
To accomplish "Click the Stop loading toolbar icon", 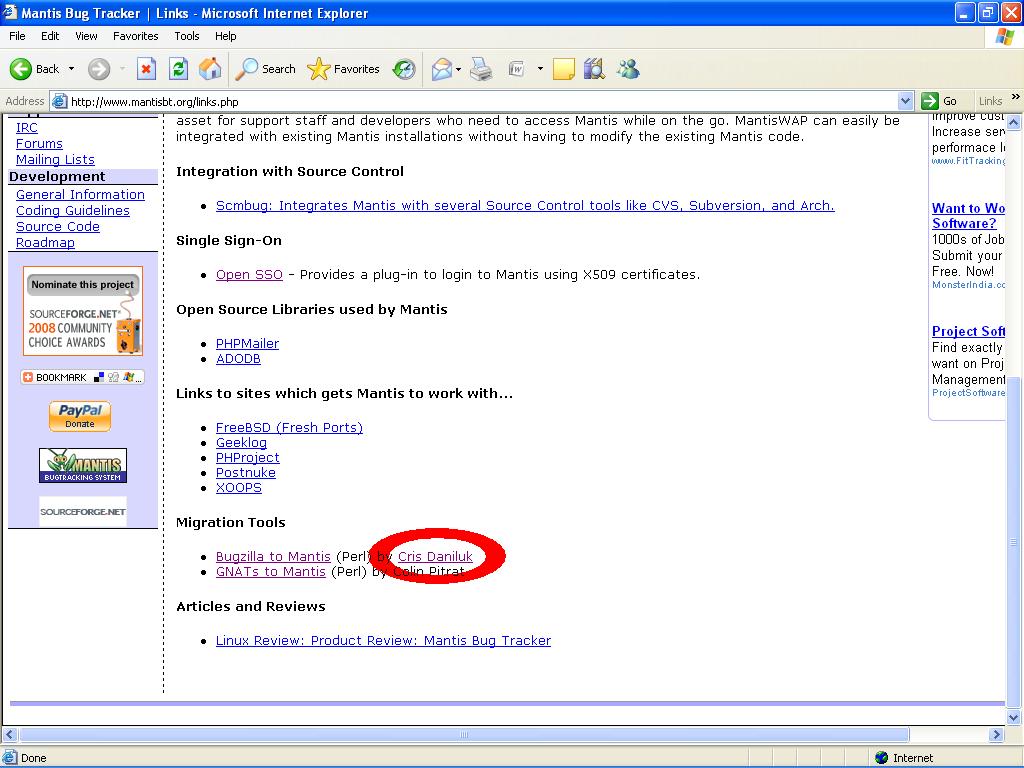I will pyautogui.click(x=146, y=69).
